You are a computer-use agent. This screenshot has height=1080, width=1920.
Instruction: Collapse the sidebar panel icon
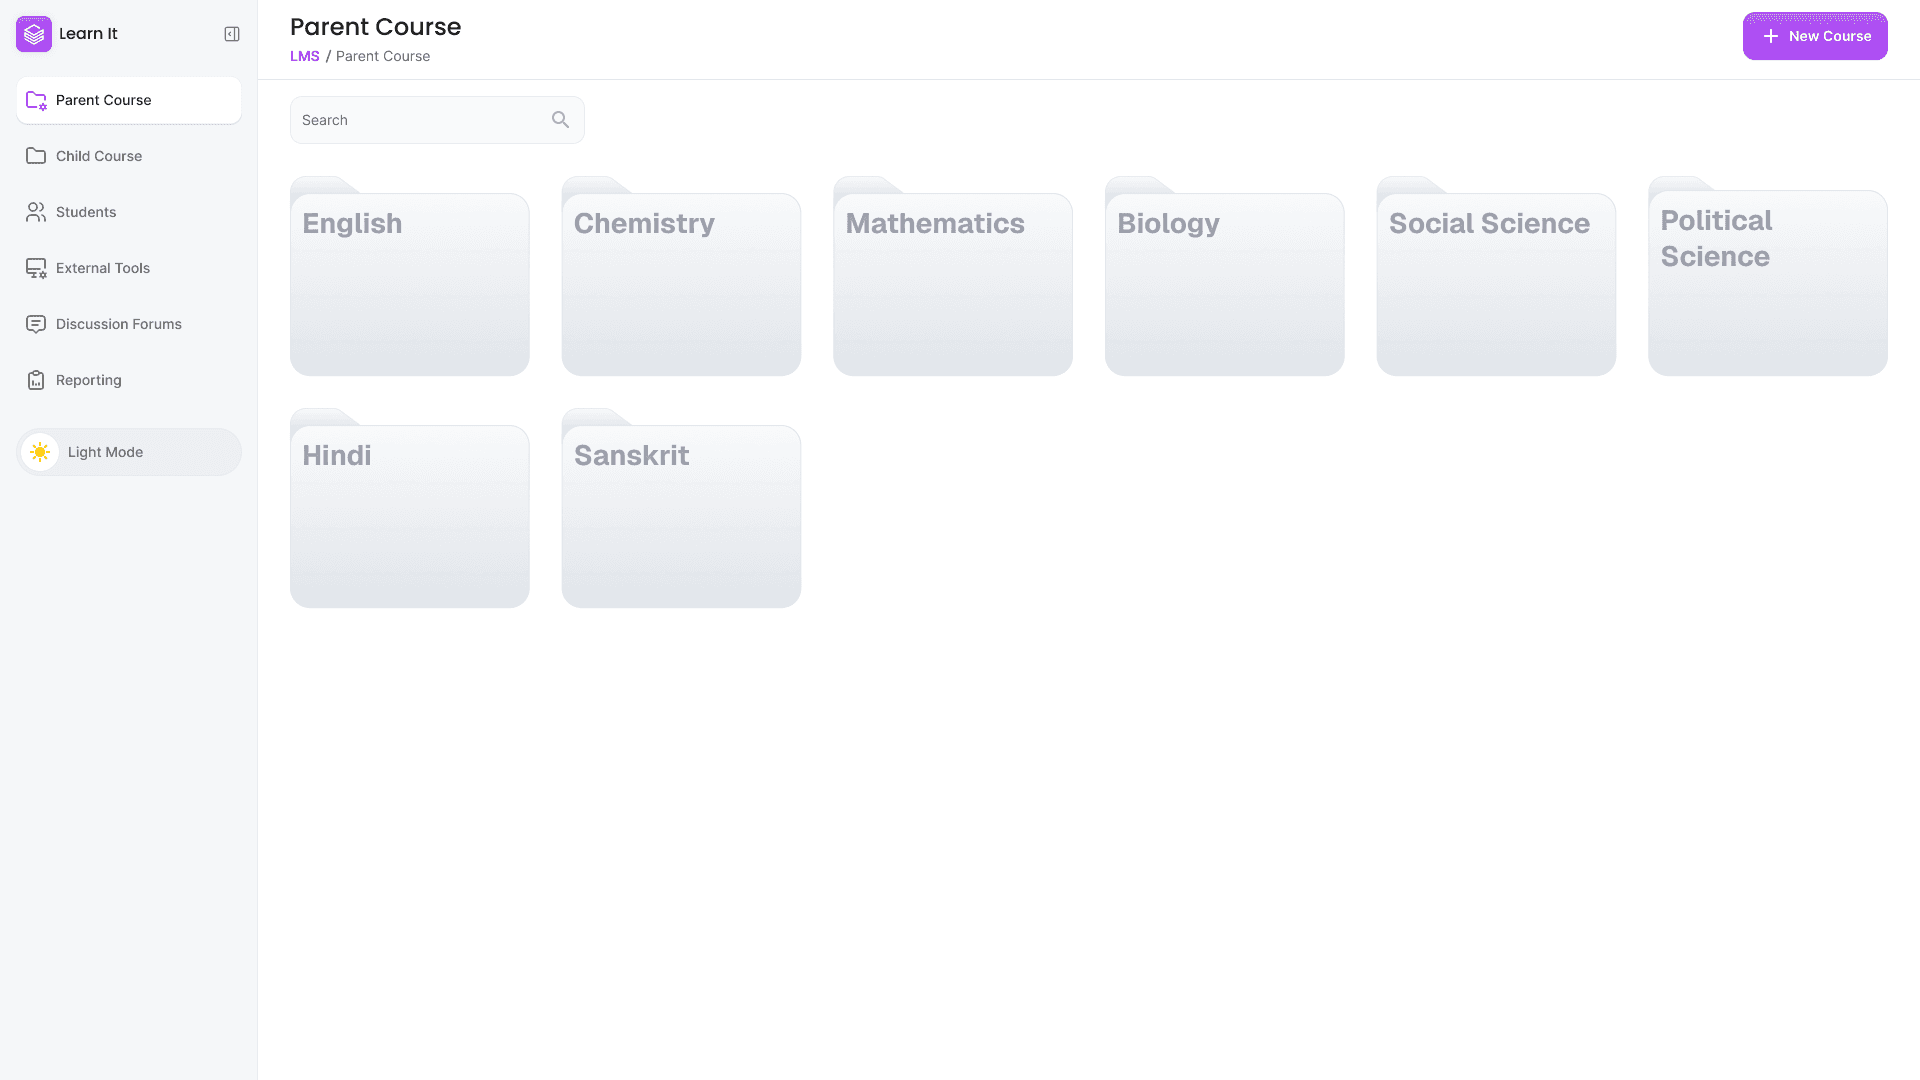tap(232, 34)
